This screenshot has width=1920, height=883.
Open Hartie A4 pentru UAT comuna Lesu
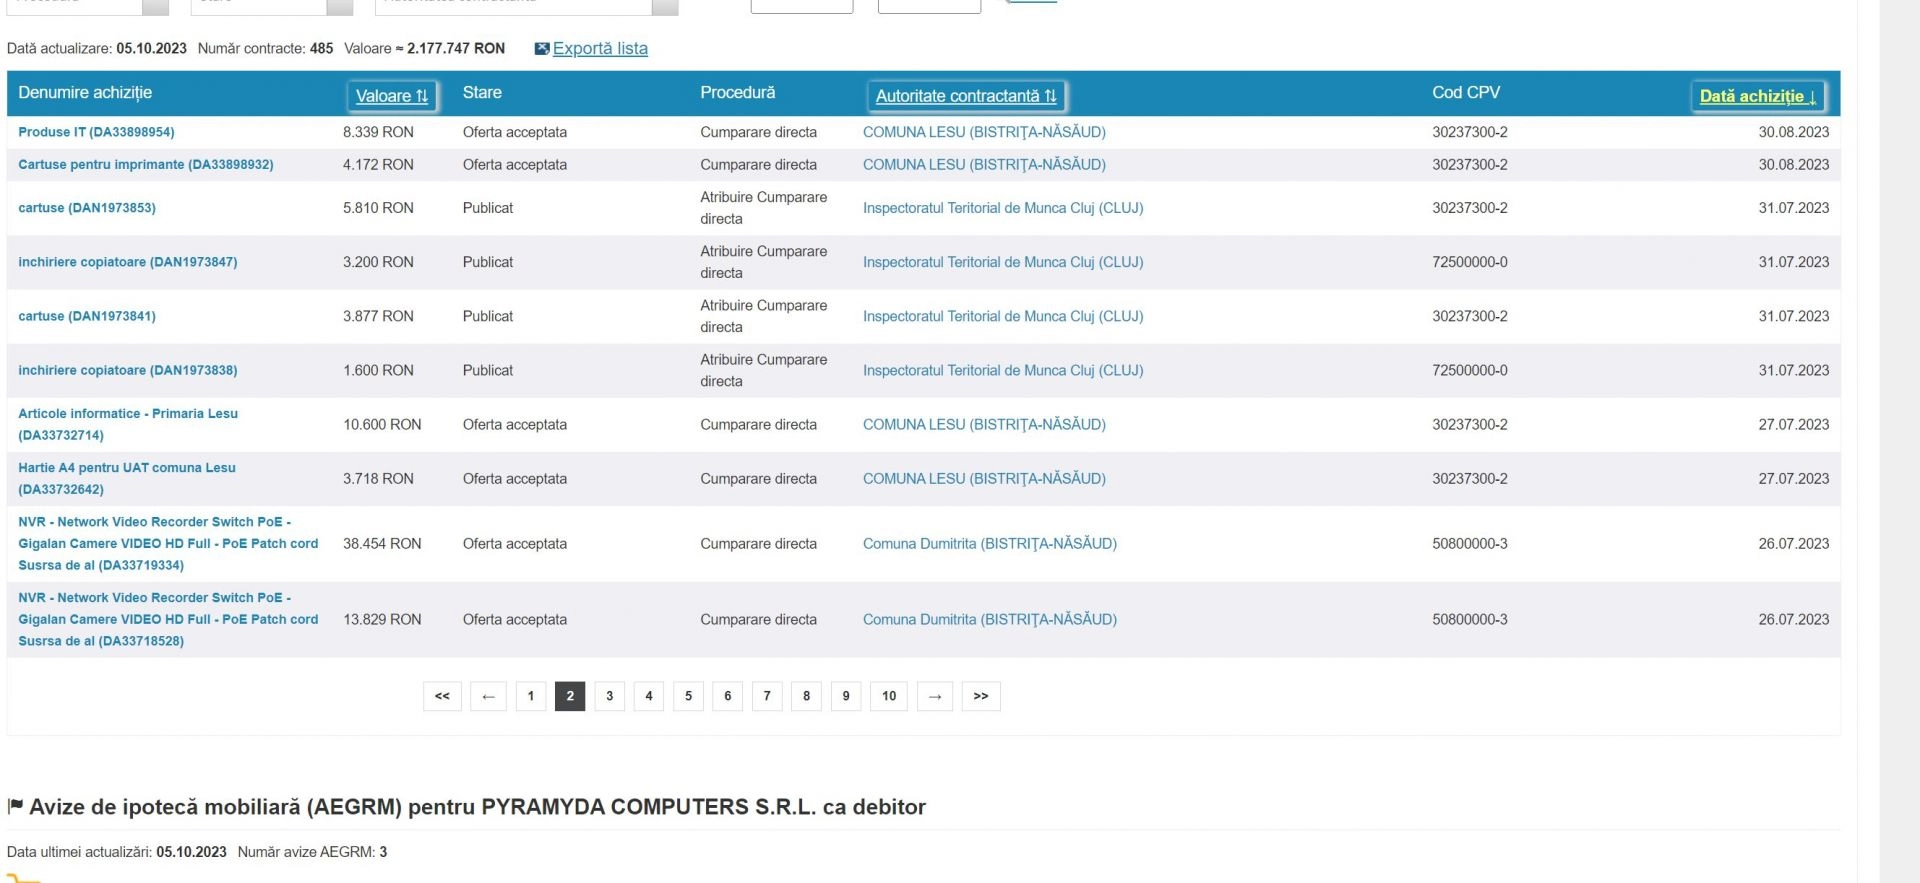tap(127, 468)
